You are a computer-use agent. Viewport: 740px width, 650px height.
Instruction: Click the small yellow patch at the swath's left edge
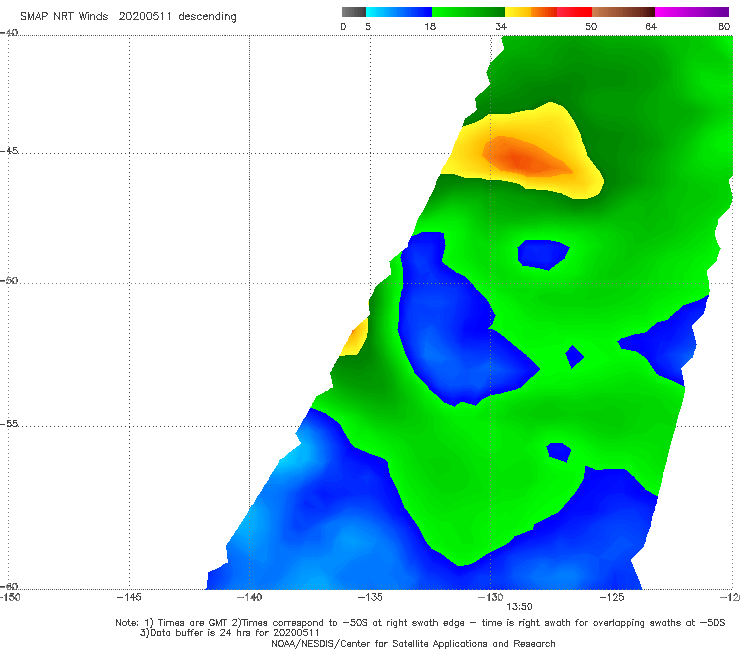[355, 338]
